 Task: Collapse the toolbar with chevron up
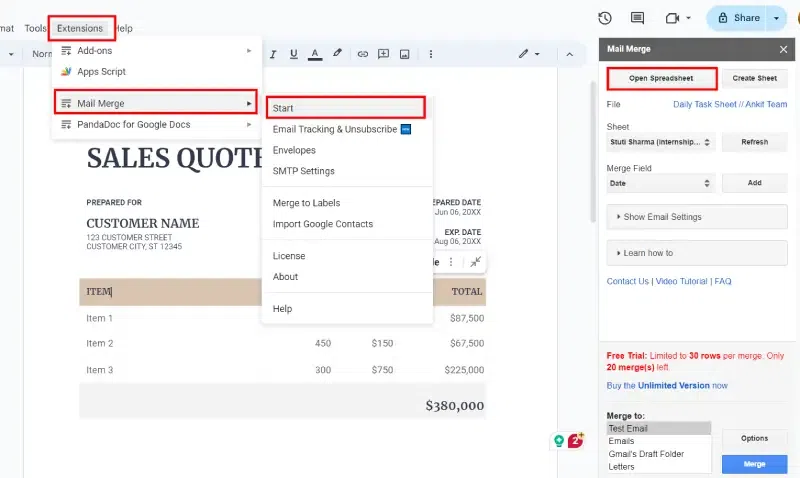[x=569, y=54]
